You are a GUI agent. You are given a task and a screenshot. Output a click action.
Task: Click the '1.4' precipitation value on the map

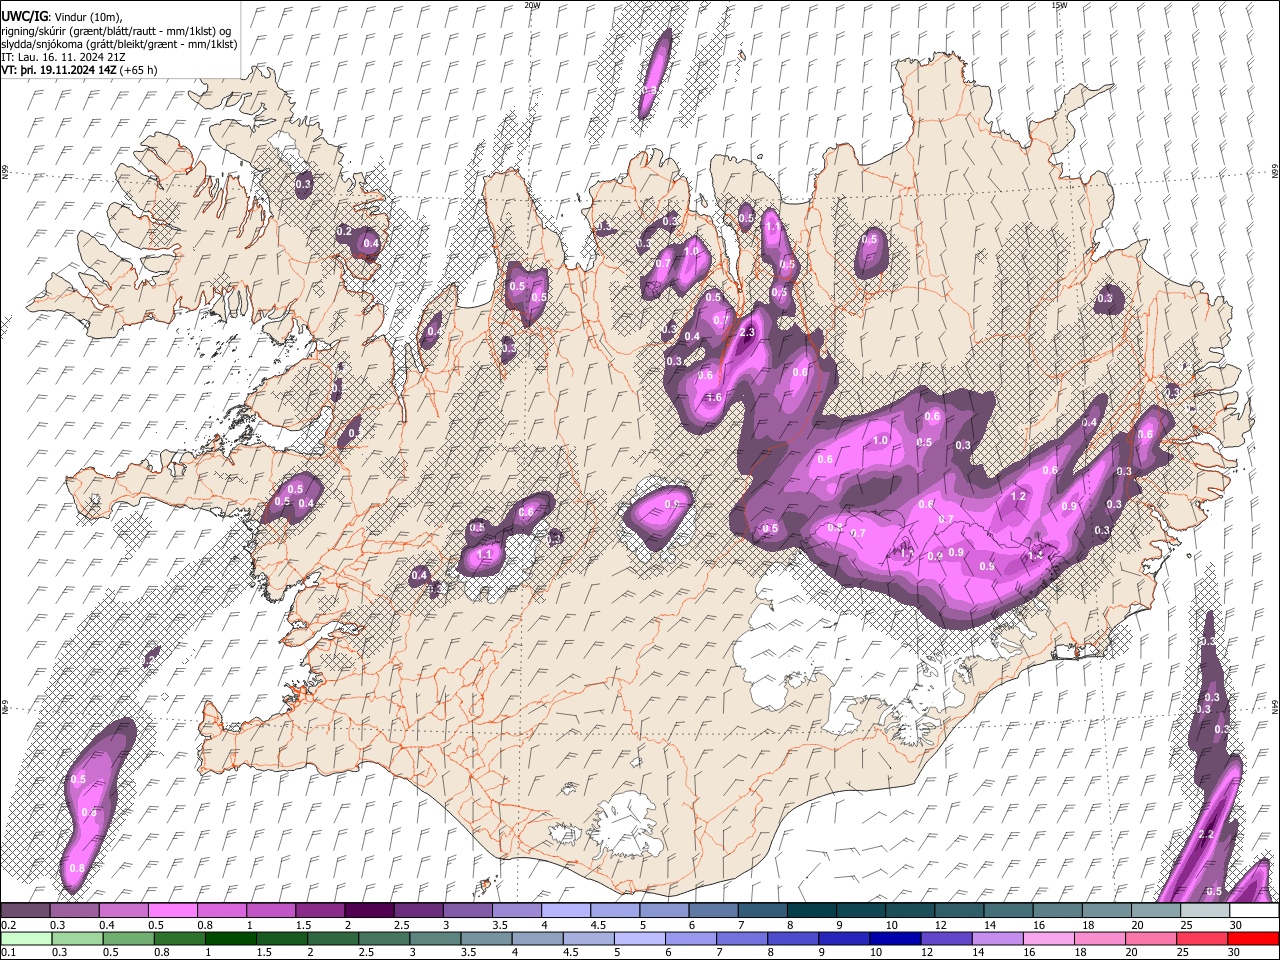(x=1036, y=554)
